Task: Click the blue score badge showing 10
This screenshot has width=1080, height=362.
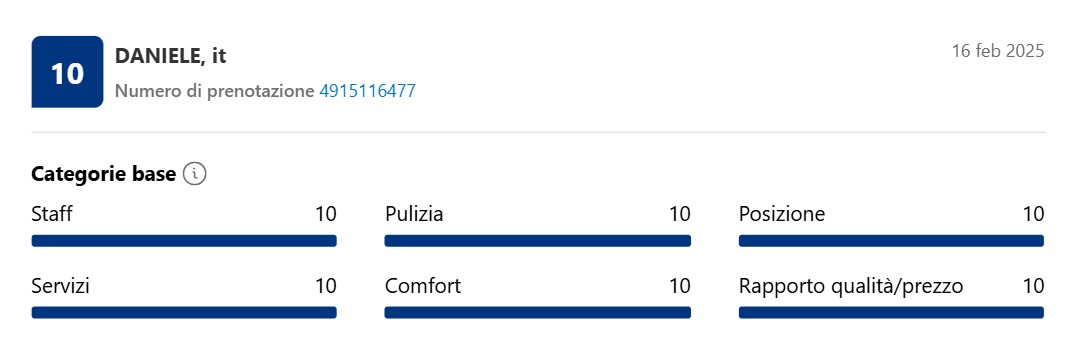Action: click(x=68, y=72)
